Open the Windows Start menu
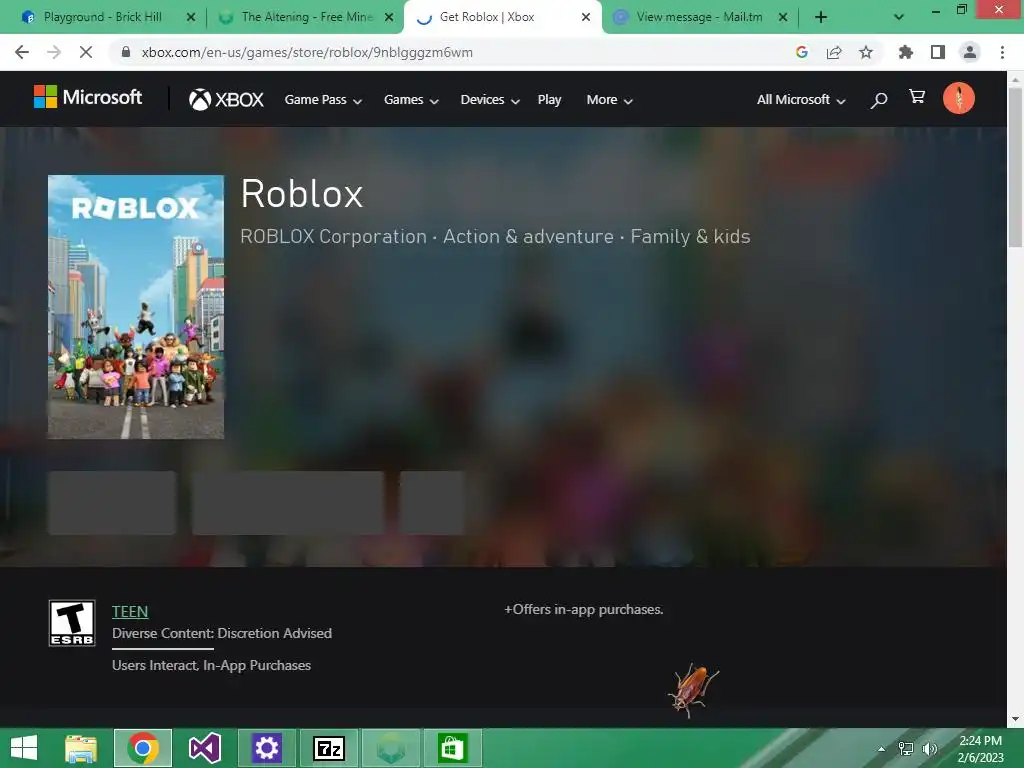 (x=24, y=748)
